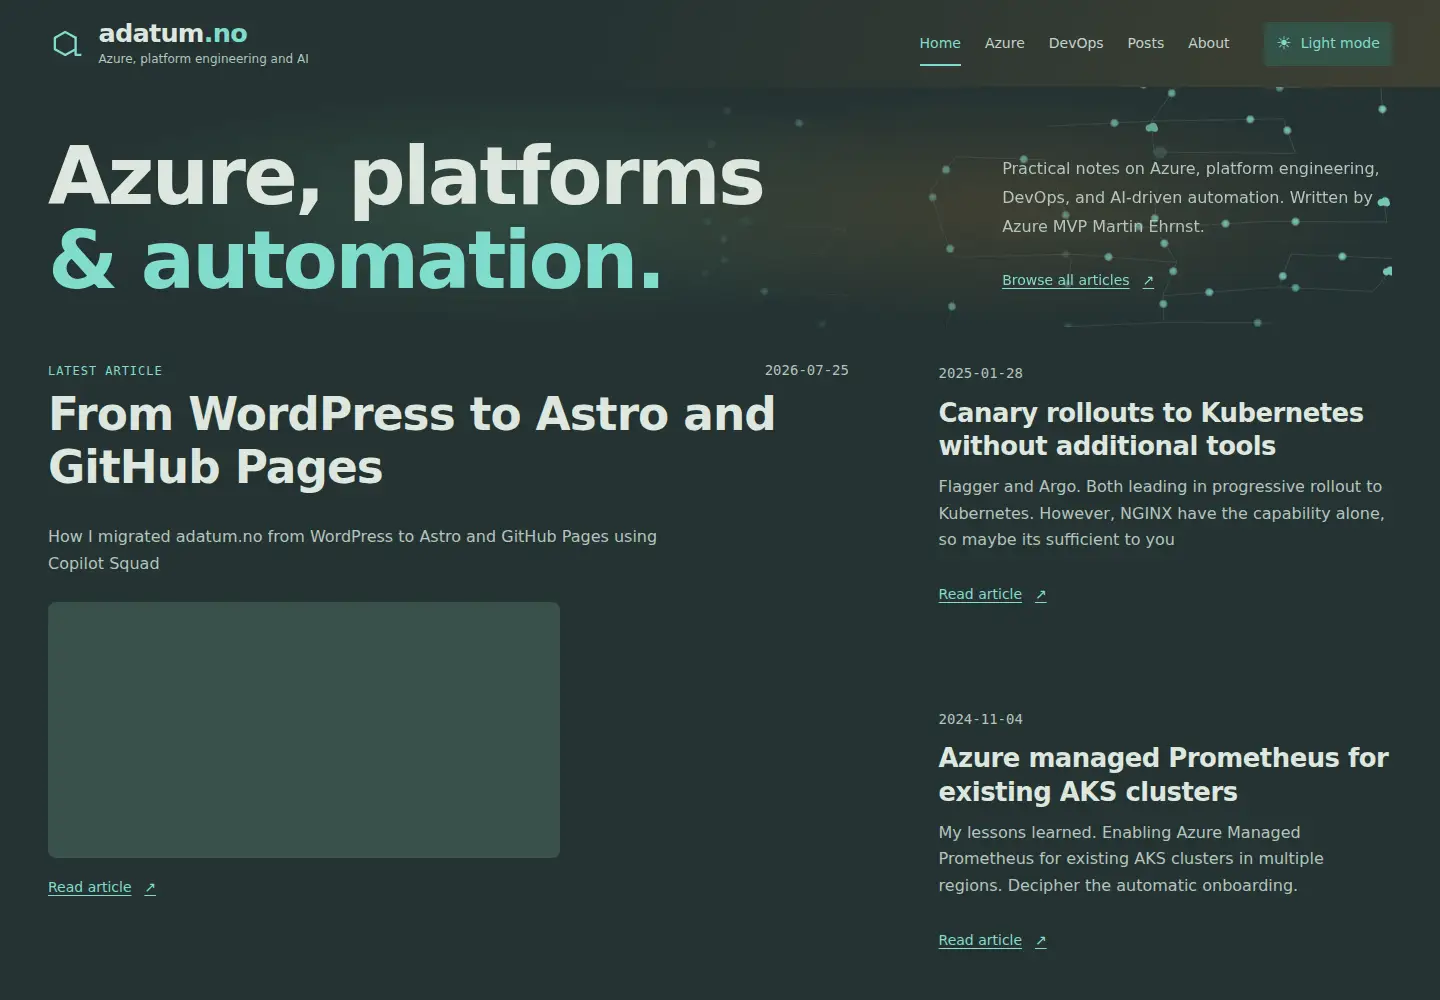Open Canary rollouts to Kubernetes article title

[1151, 429]
